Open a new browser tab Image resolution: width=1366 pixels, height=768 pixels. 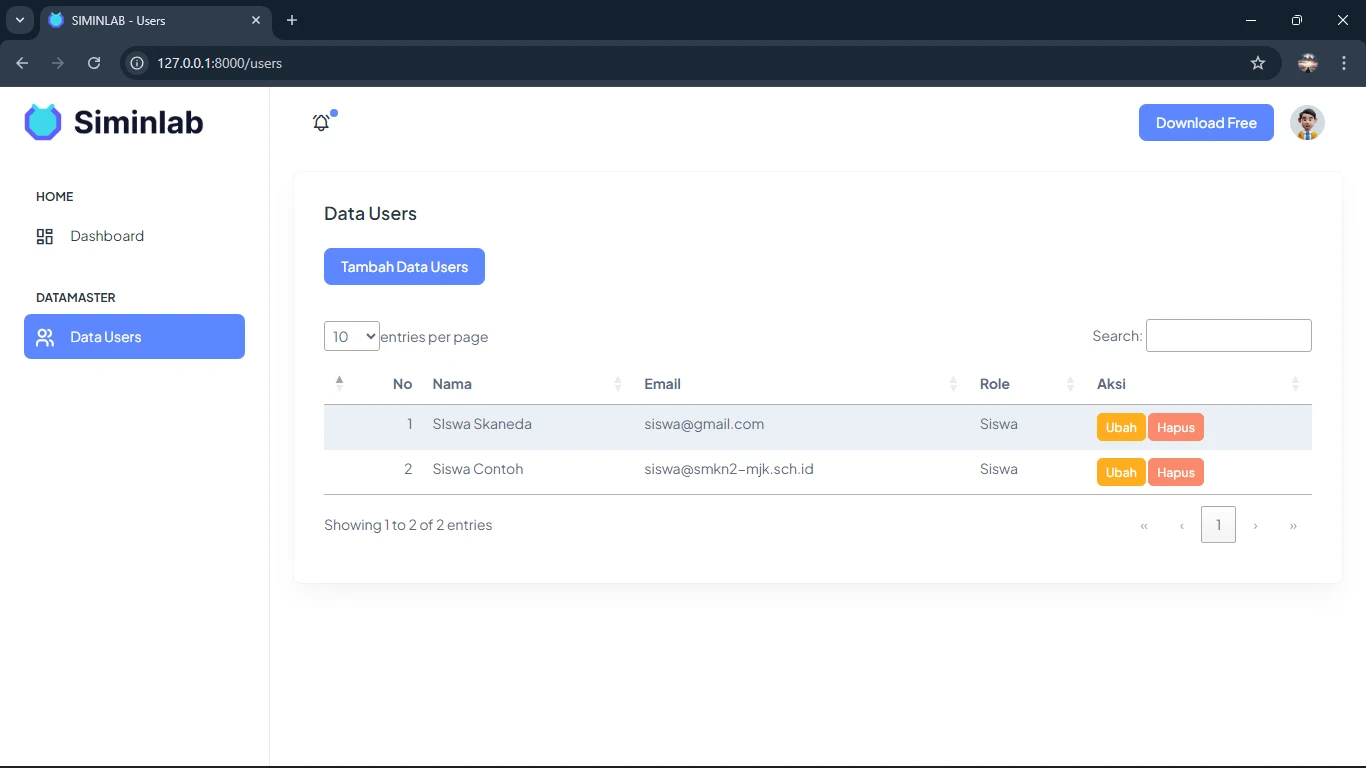(292, 20)
